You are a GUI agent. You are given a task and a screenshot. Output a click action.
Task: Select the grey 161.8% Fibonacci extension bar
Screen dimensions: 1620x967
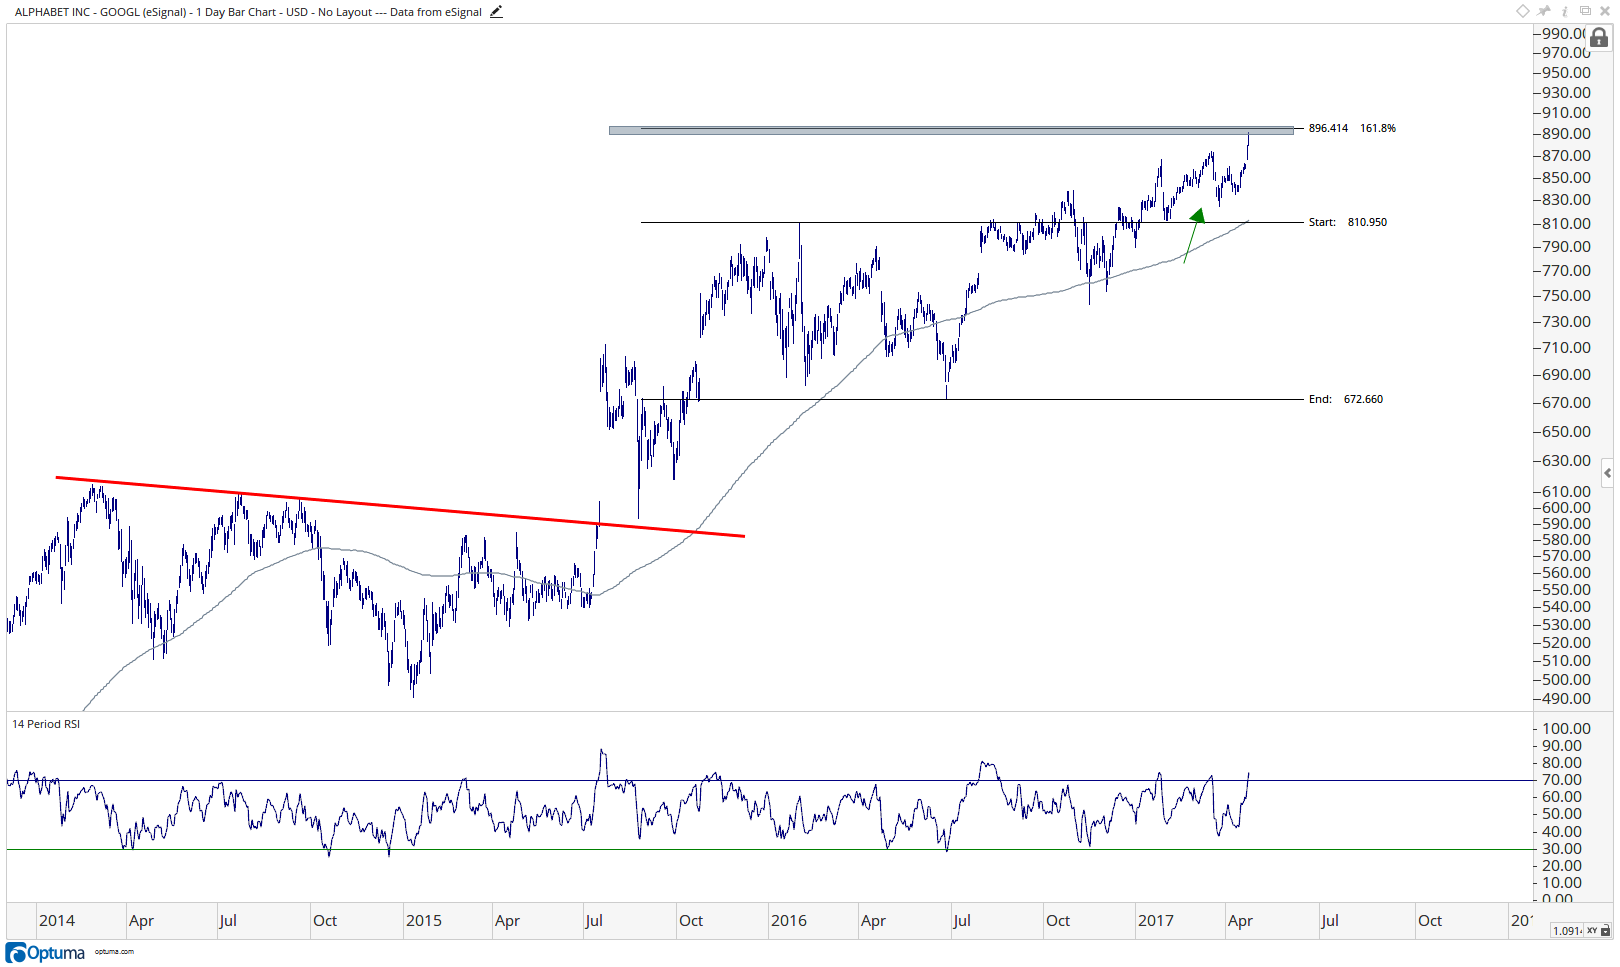[951, 130]
